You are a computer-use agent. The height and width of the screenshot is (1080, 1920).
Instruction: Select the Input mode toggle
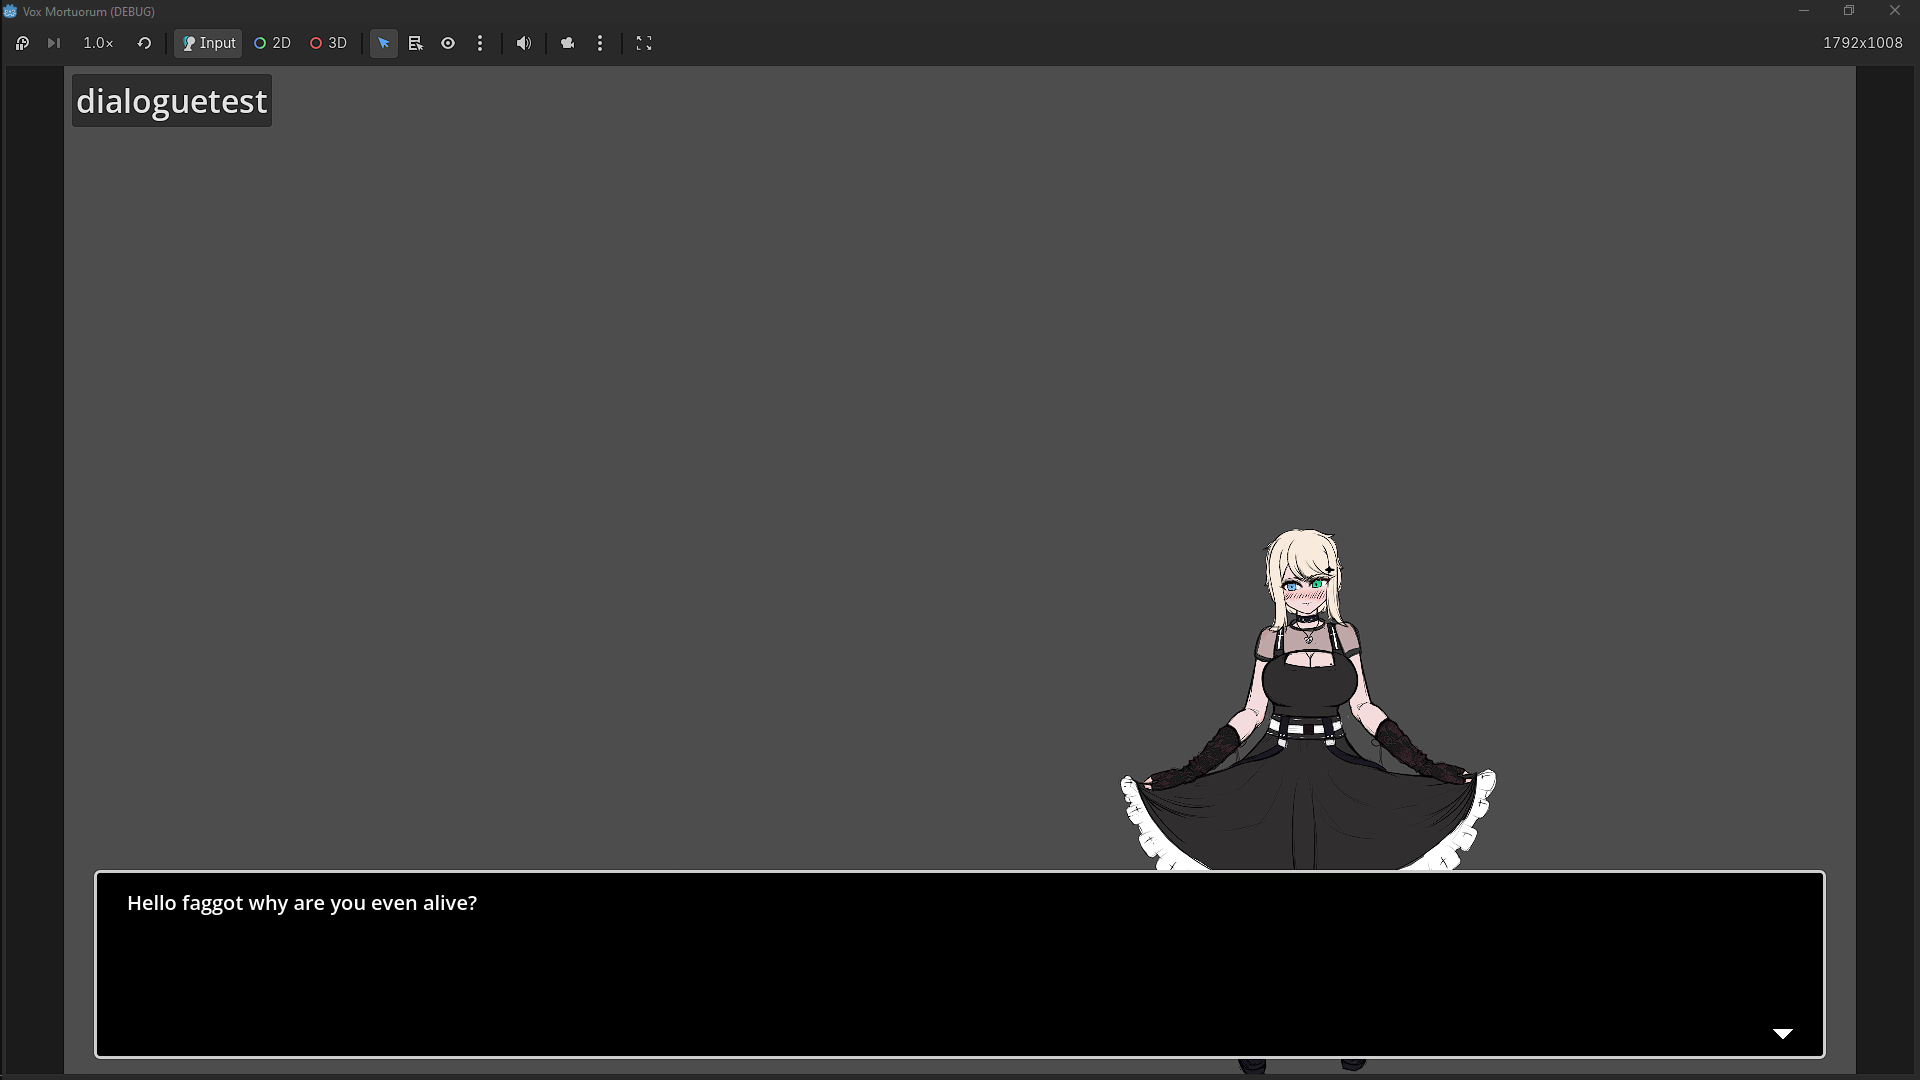tap(208, 43)
